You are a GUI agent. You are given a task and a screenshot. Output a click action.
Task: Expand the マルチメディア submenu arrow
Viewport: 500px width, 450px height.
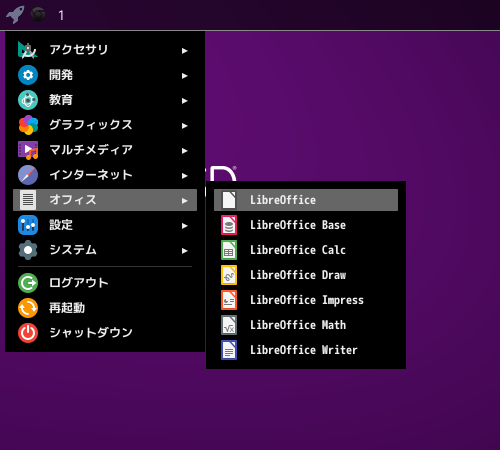[184, 151]
